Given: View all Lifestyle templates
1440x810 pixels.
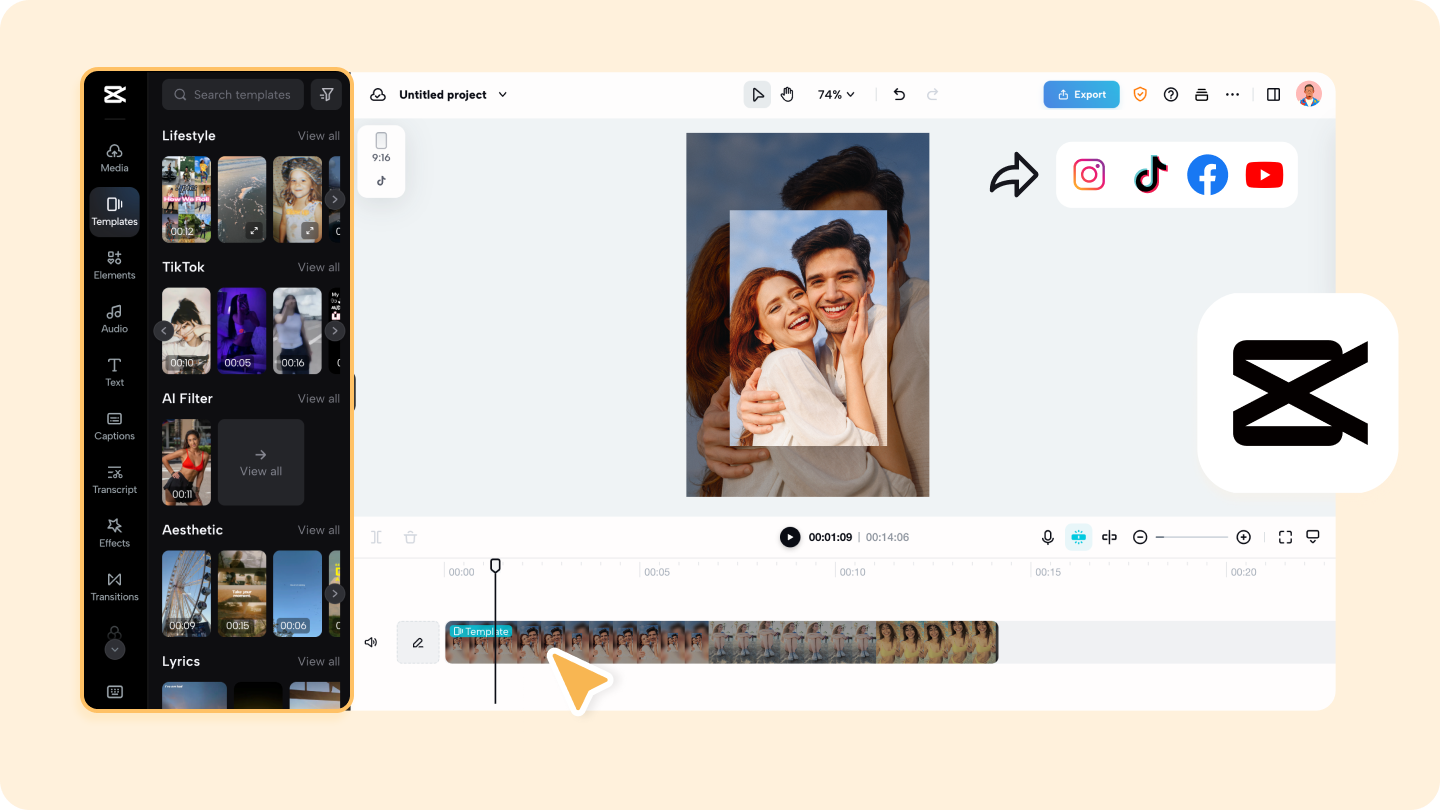Looking at the screenshot, I should pyautogui.click(x=319, y=136).
